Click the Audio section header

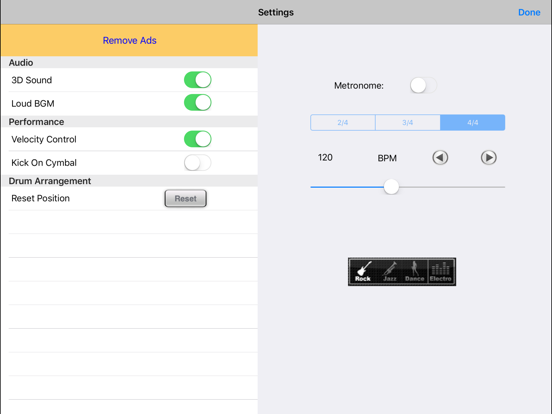[x=21, y=63]
